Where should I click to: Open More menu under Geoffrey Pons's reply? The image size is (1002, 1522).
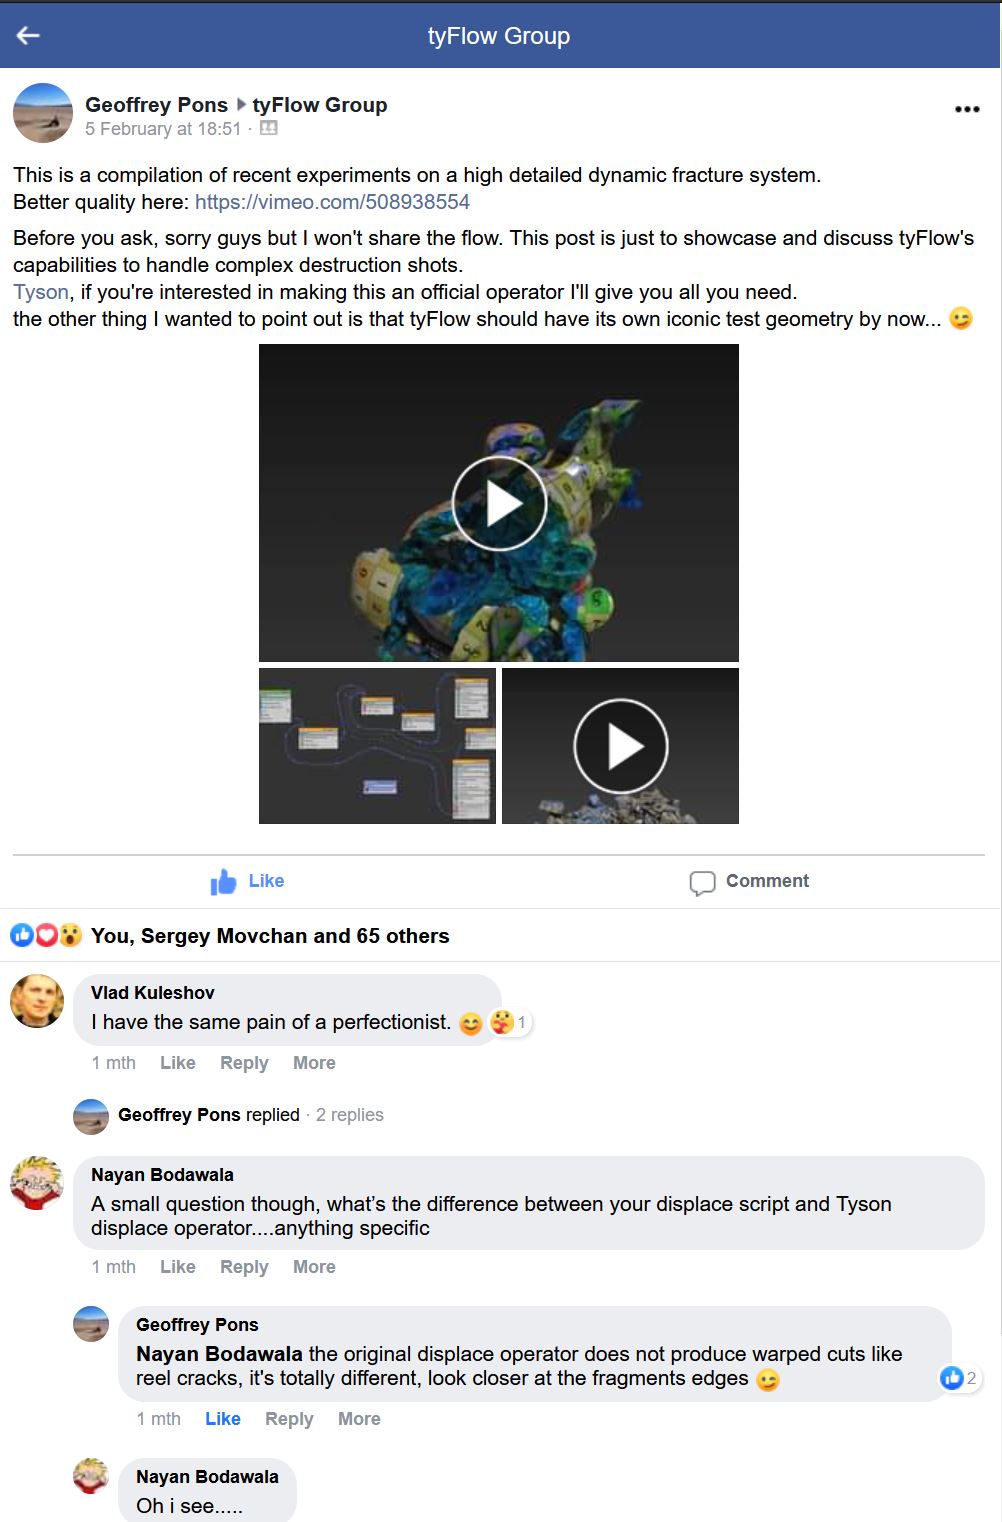[x=359, y=1419]
